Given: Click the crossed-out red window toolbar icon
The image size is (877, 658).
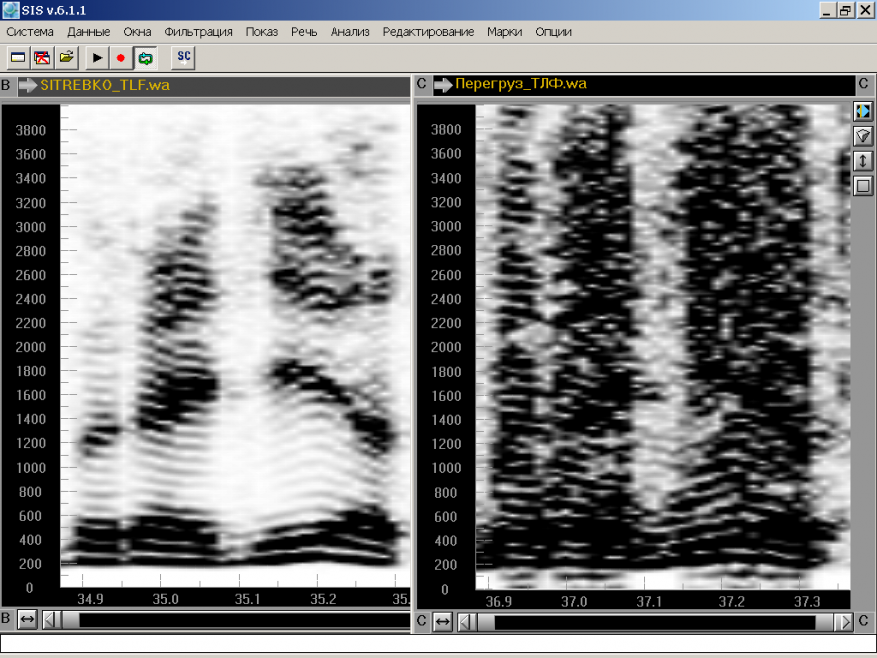Looking at the screenshot, I should (42, 58).
